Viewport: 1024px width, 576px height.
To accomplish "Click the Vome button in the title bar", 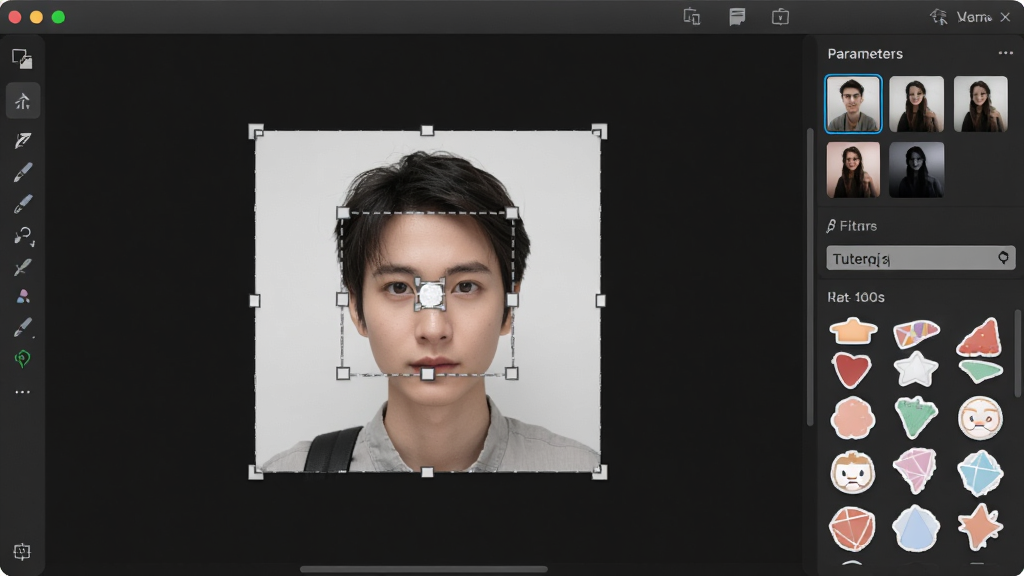I will pyautogui.click(x=974, y=17).
